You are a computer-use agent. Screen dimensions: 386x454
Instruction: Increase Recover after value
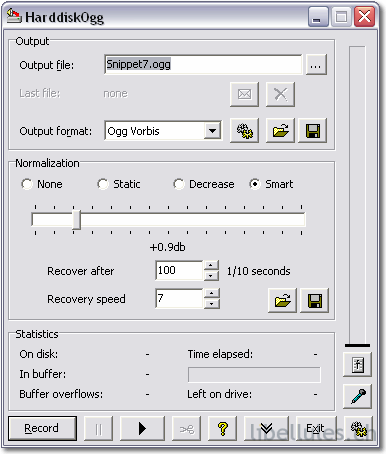[x=211, y=266]
